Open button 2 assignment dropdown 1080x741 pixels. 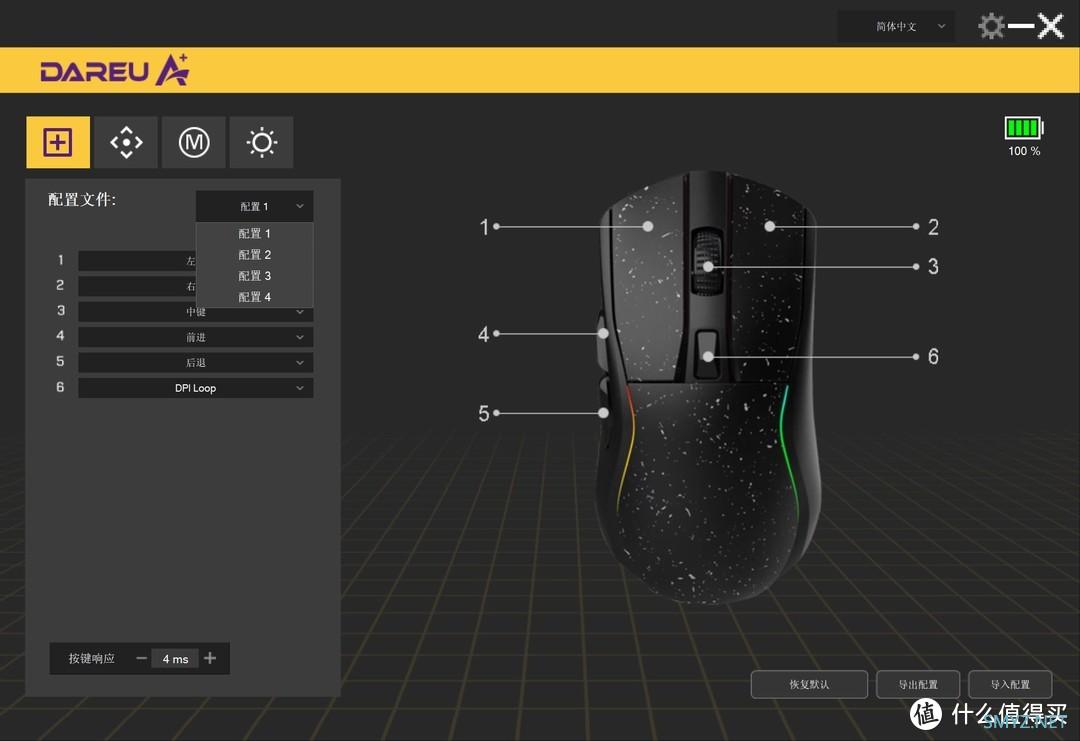click(137, 286)
